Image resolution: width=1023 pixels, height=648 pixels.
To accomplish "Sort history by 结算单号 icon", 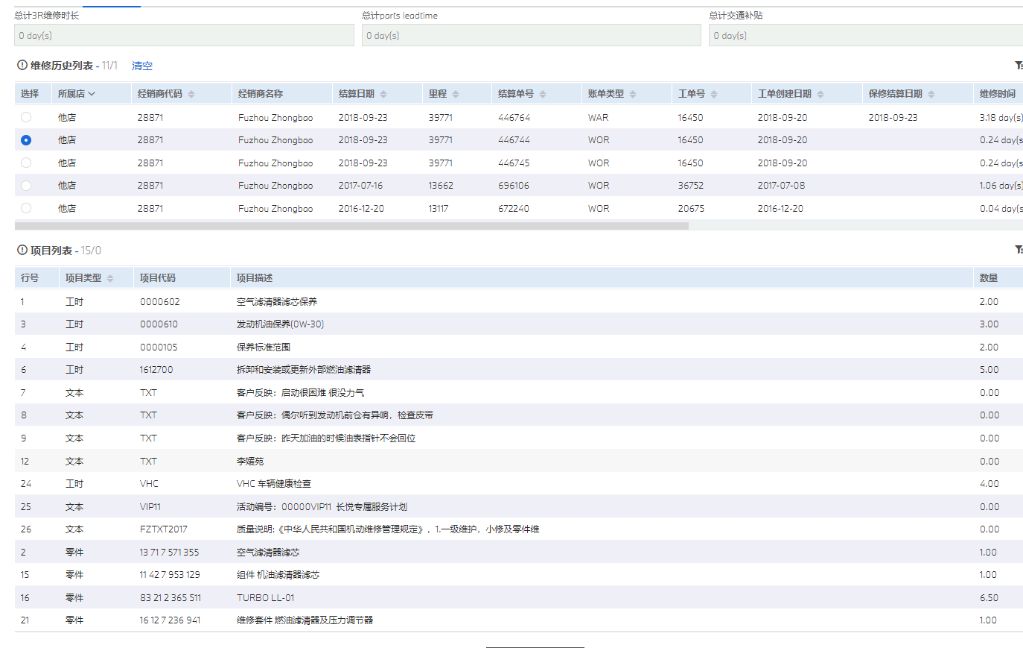I will point(543,95).
